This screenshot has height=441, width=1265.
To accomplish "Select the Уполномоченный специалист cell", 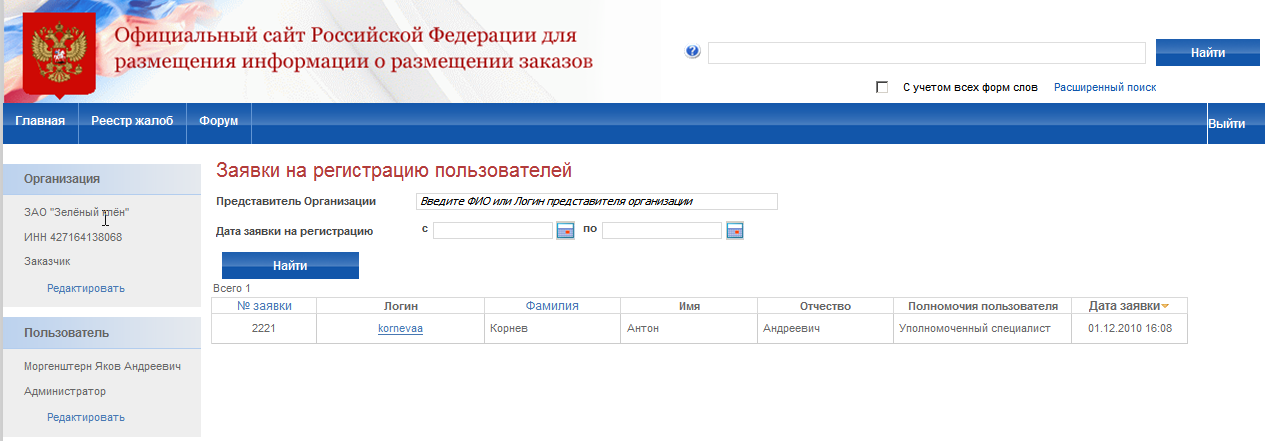I will (982, 328).
